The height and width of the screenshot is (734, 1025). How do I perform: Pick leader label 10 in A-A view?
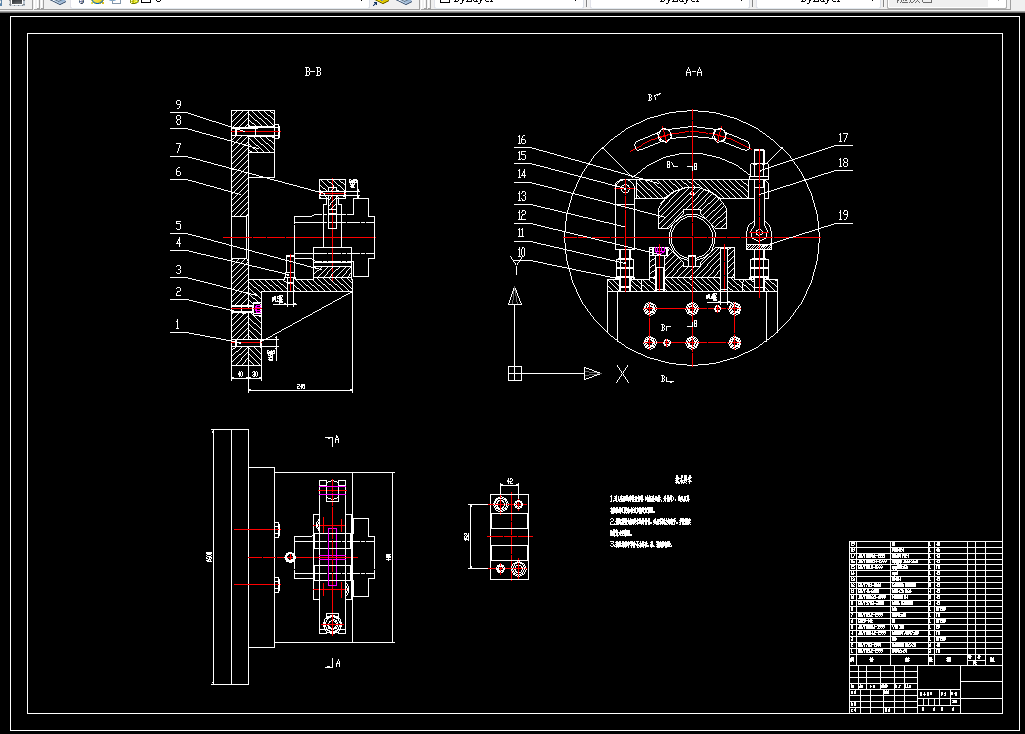521,252
